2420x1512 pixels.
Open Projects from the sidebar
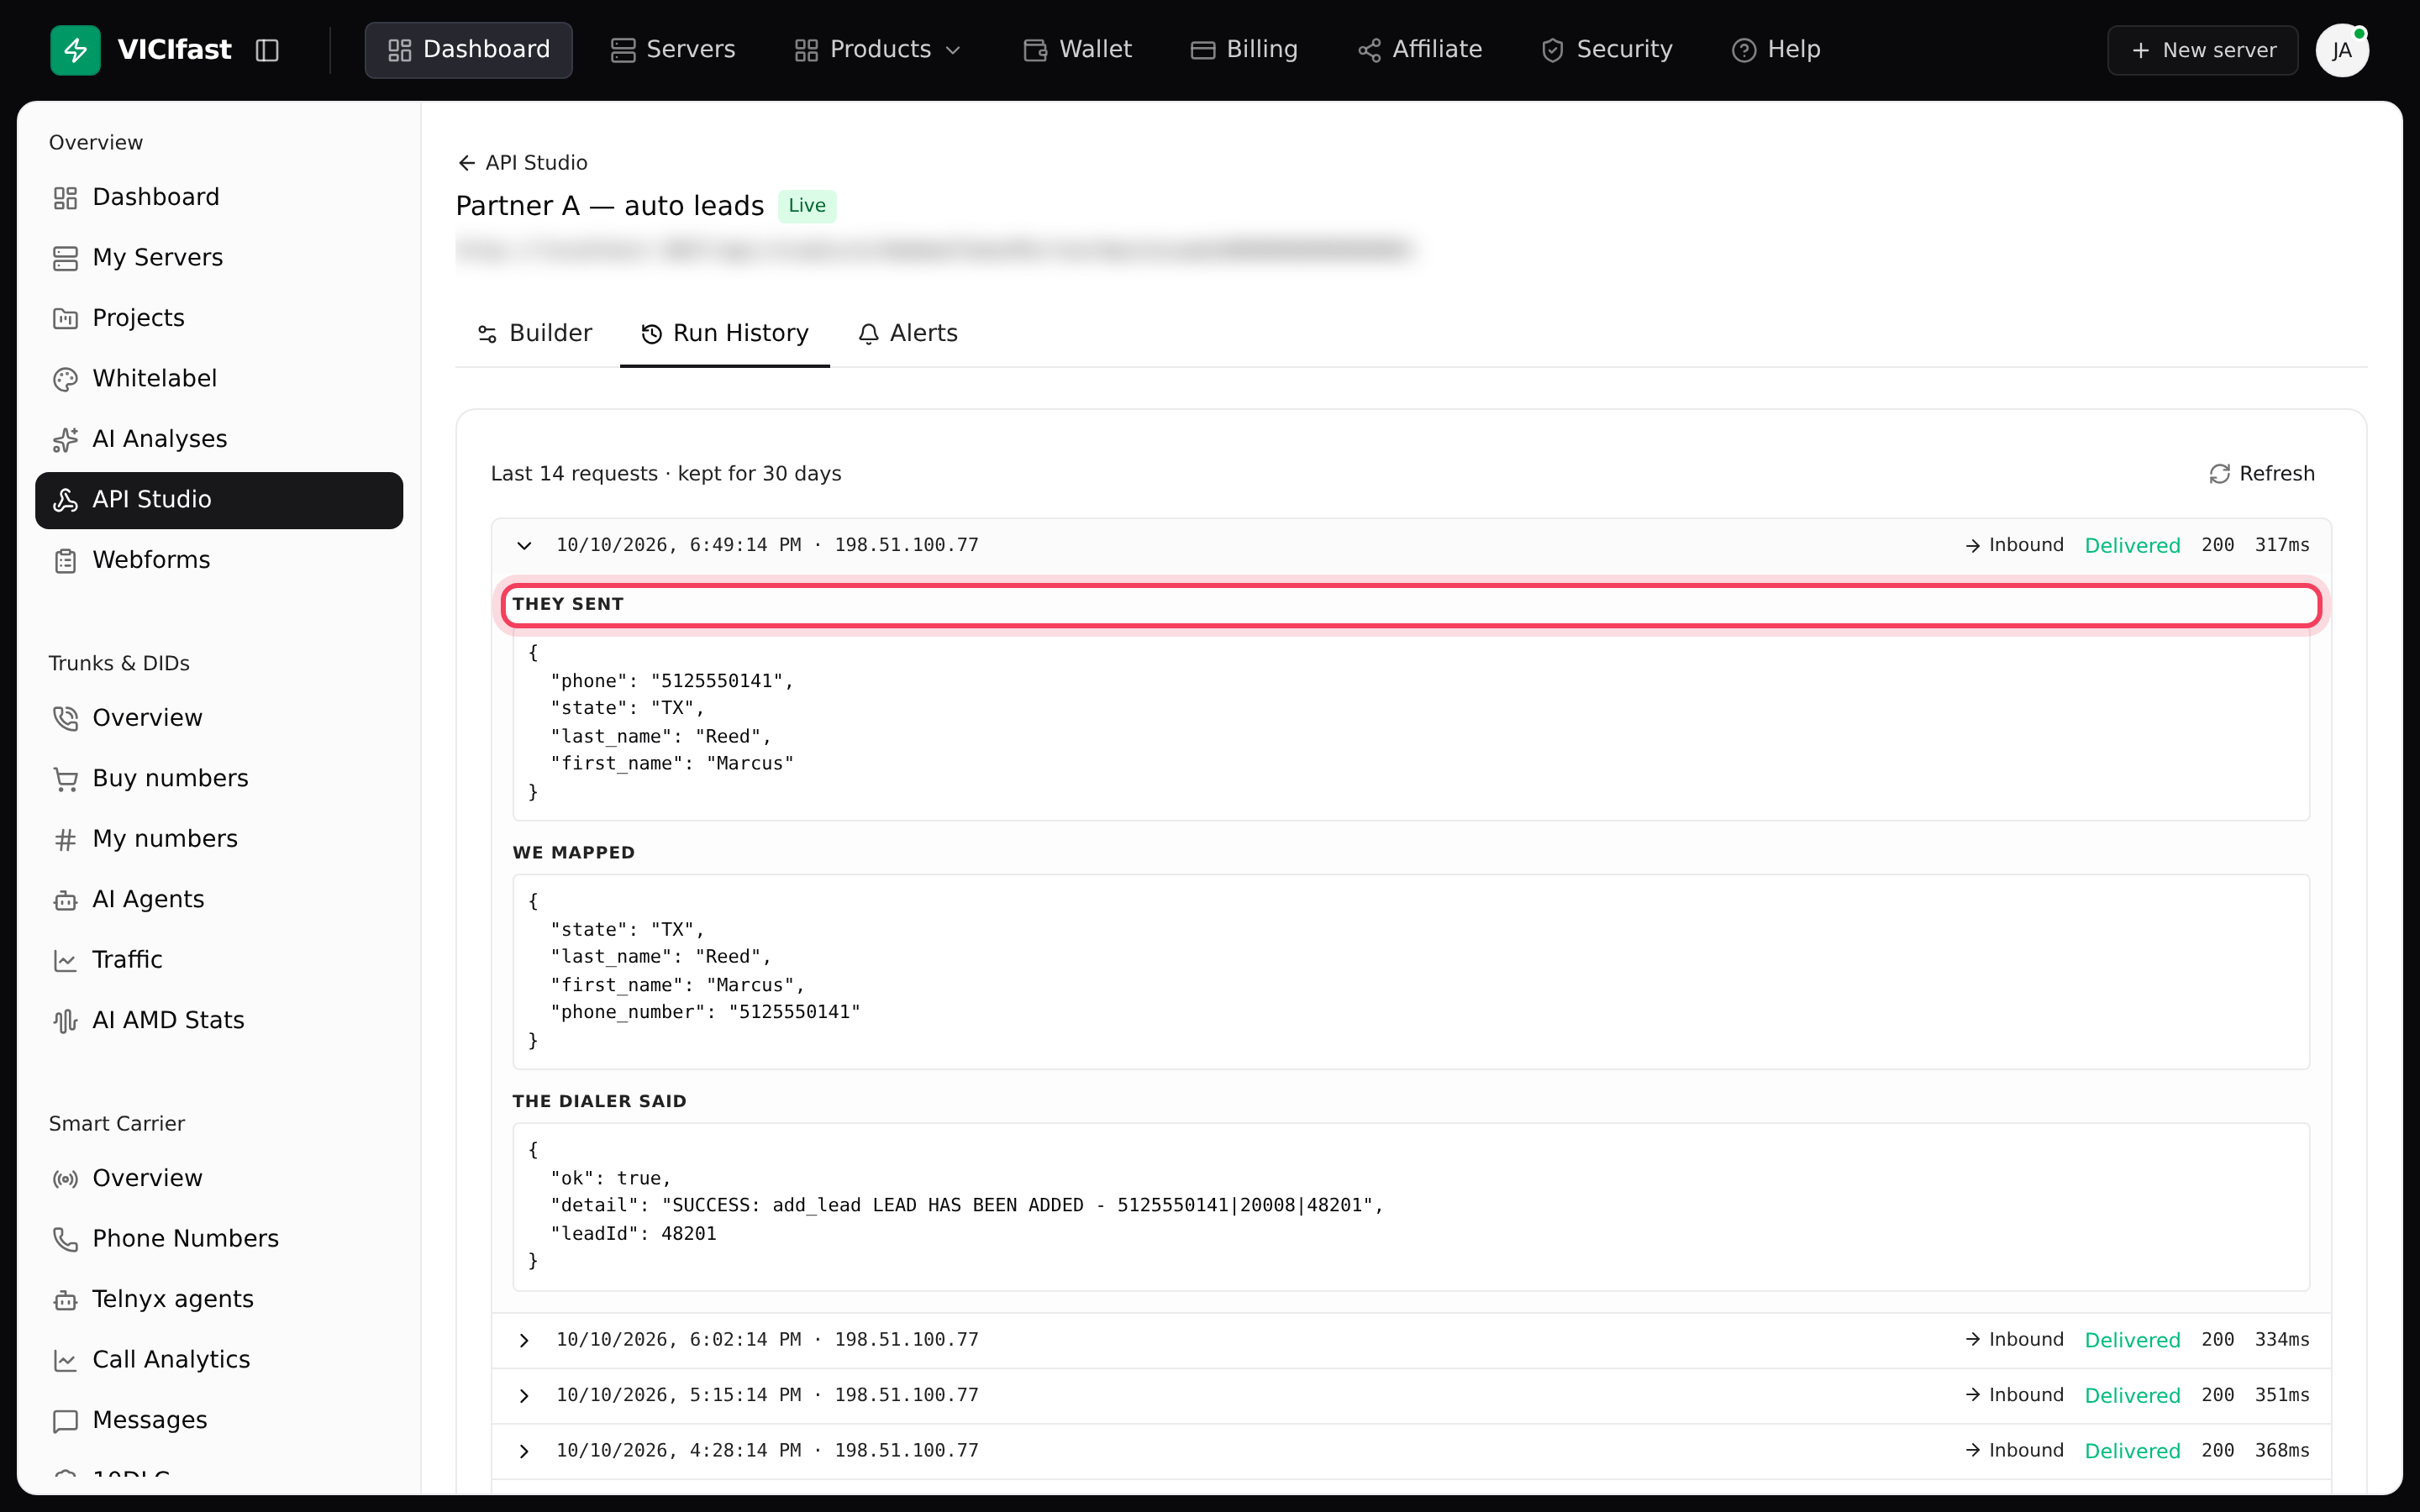(219, 318)
